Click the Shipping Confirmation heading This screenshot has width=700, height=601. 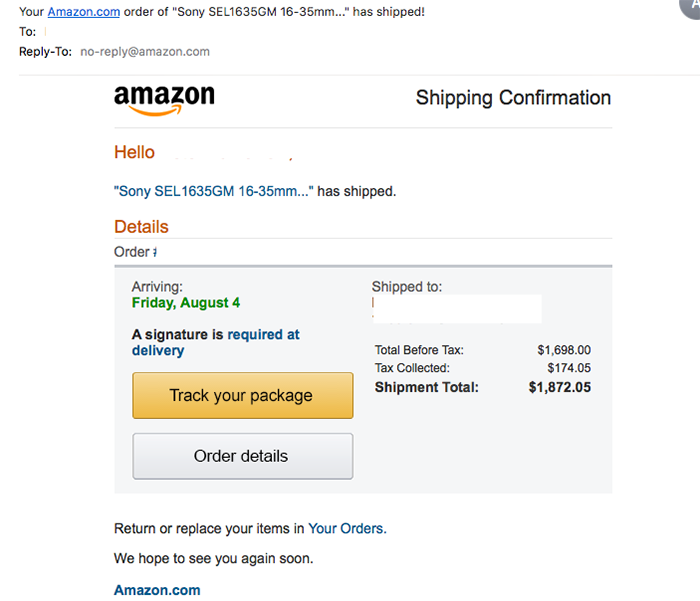tap(513, 98)
